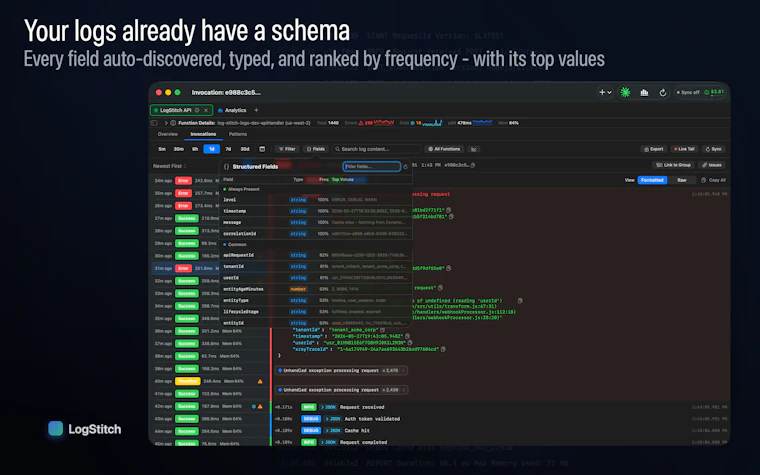The image size is (760, 475).
Task: Expand the Function Details chevron
Action: tap(166, 123)
